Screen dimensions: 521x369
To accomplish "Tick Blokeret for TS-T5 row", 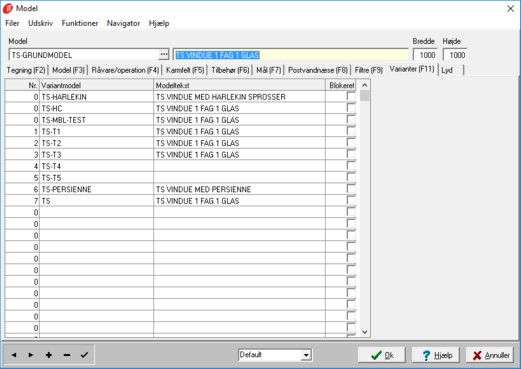I will [351, 178].
